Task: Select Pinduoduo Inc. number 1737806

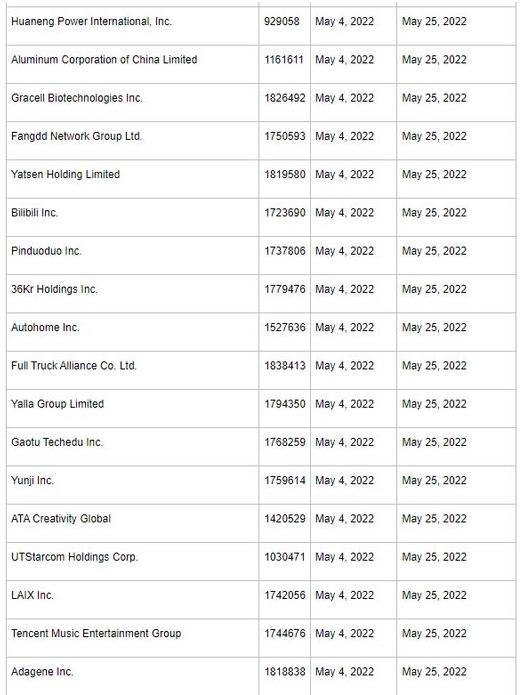Action: coord(285,251)
